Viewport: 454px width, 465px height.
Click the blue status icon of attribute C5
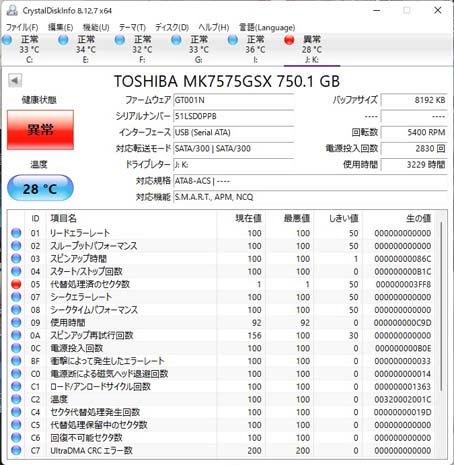[16, 425]
